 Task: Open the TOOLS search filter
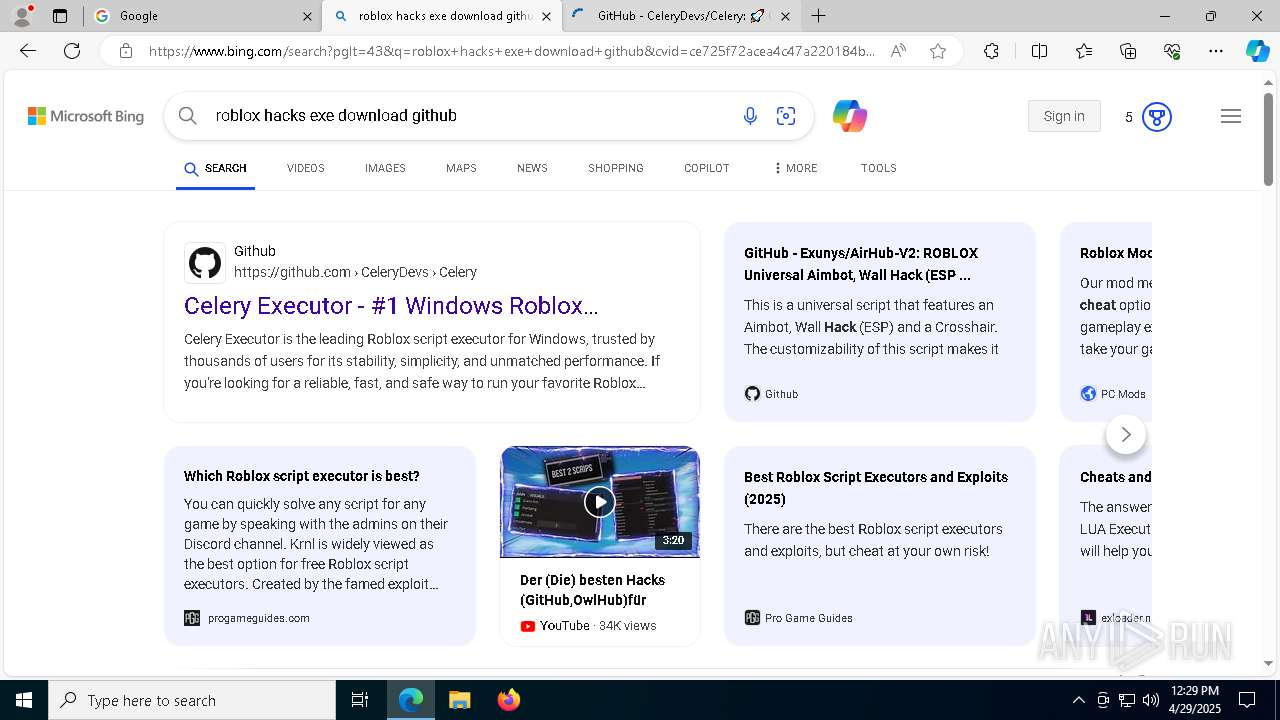(x=879, y=168)
